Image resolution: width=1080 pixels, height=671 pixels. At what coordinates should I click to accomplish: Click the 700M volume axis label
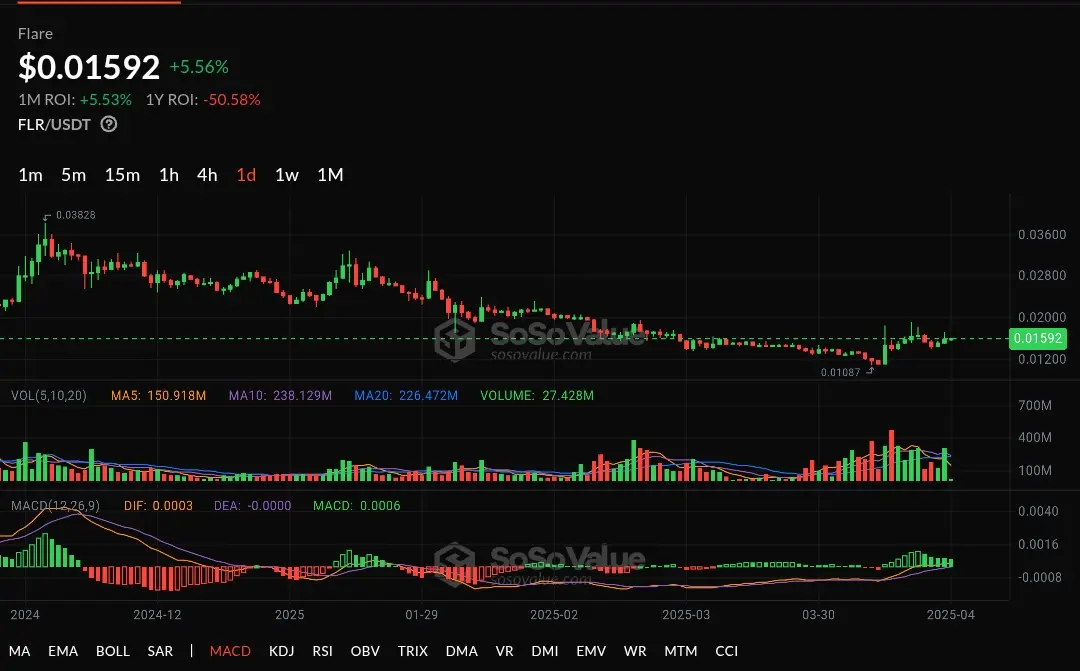(1035, 405)
